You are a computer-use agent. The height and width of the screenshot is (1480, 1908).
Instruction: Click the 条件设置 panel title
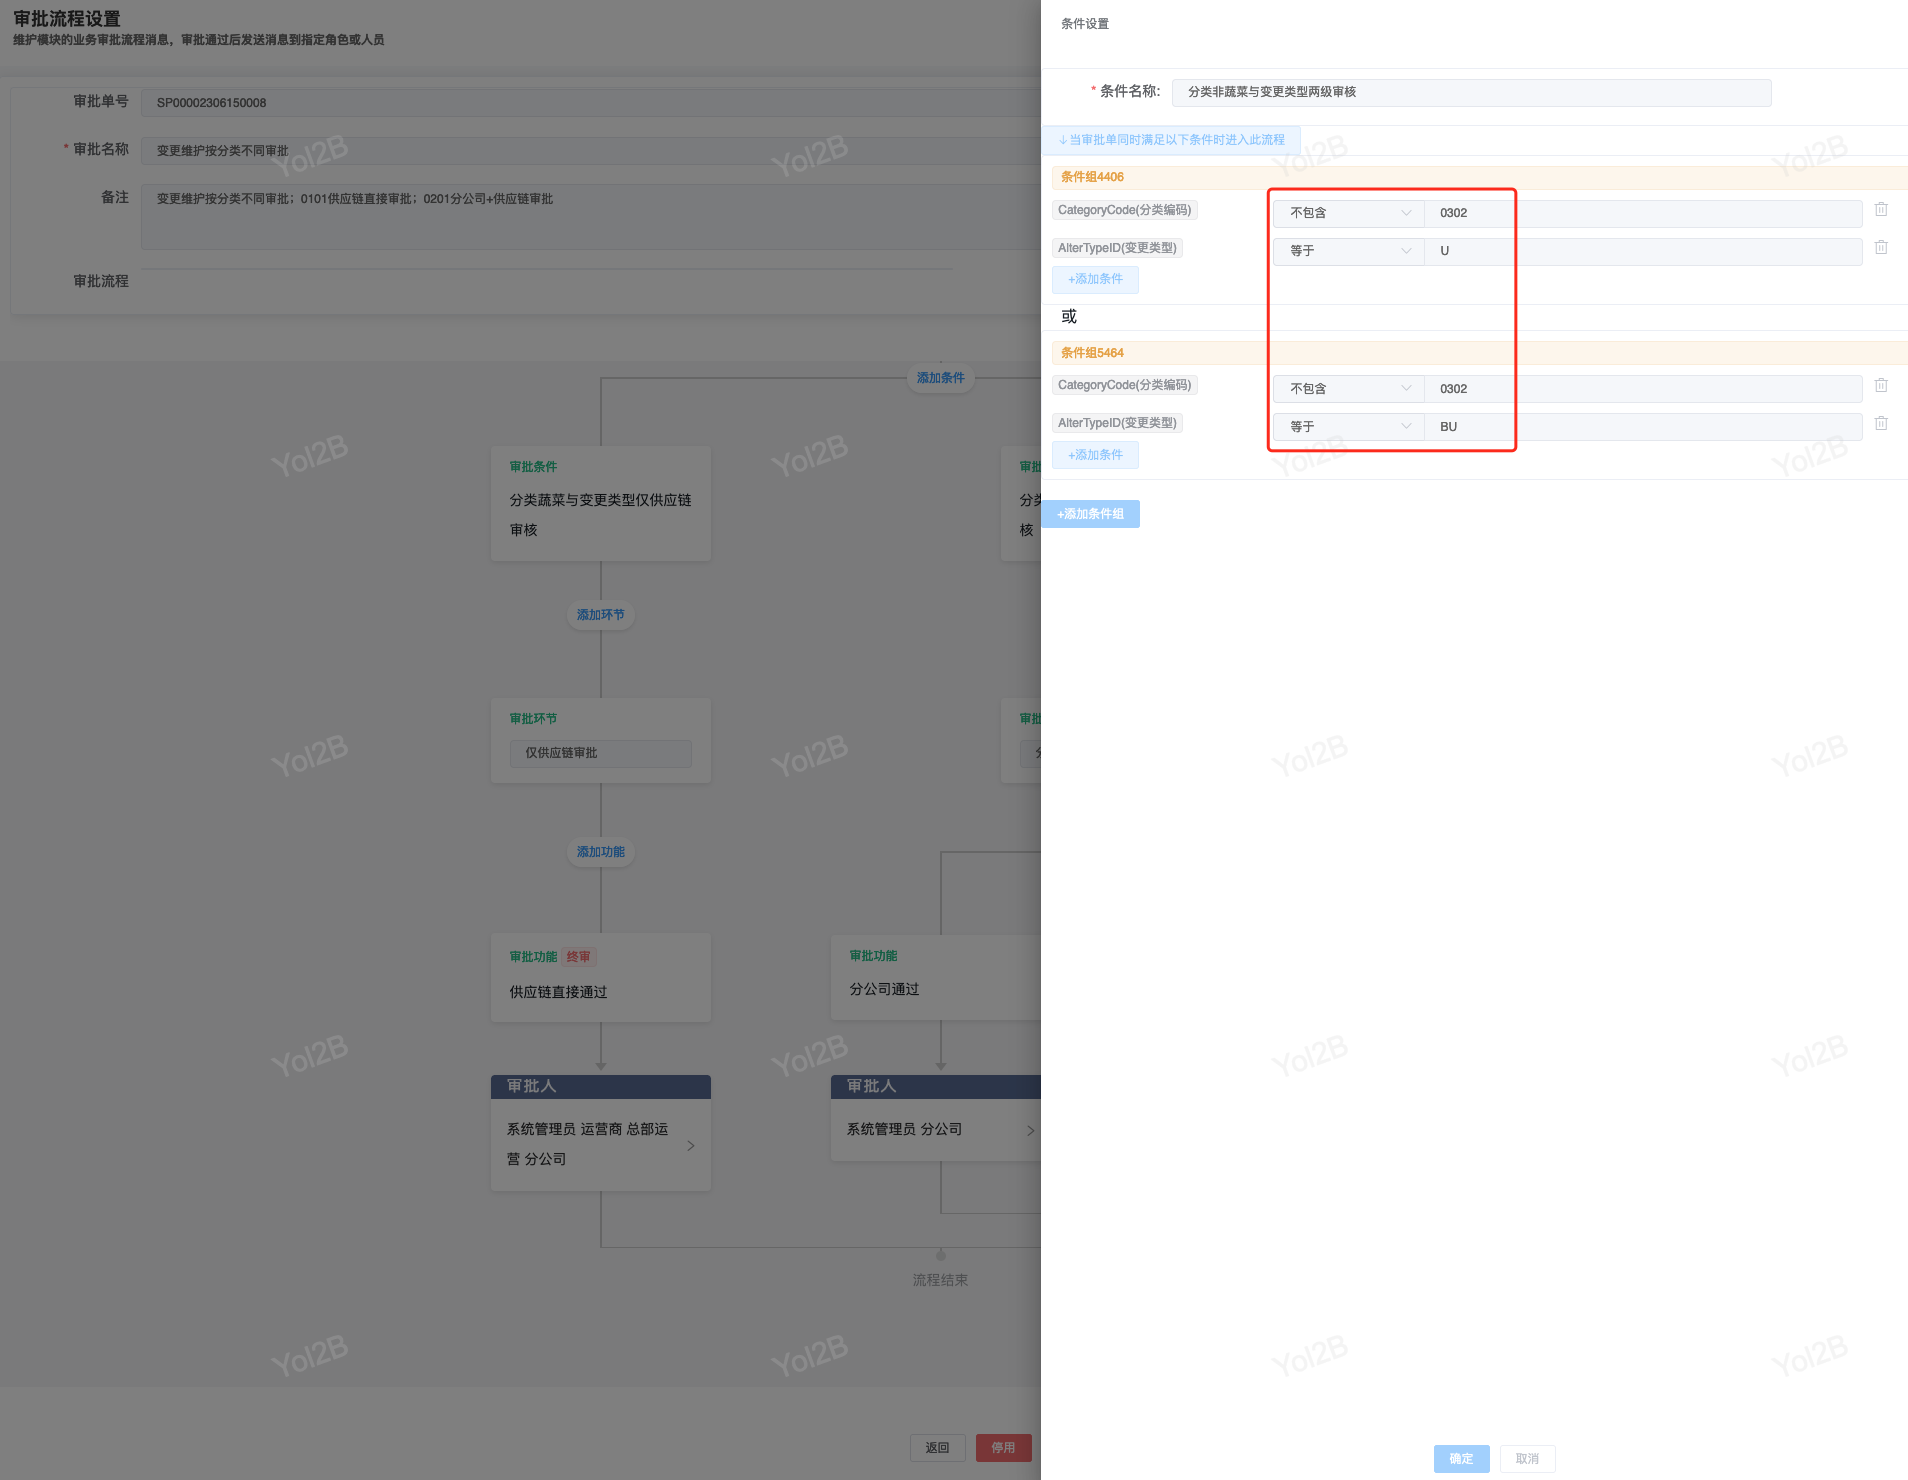(1085, 24)
